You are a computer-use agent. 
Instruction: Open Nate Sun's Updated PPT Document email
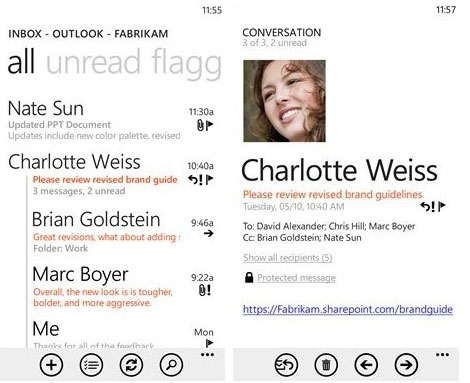point(110,120)
